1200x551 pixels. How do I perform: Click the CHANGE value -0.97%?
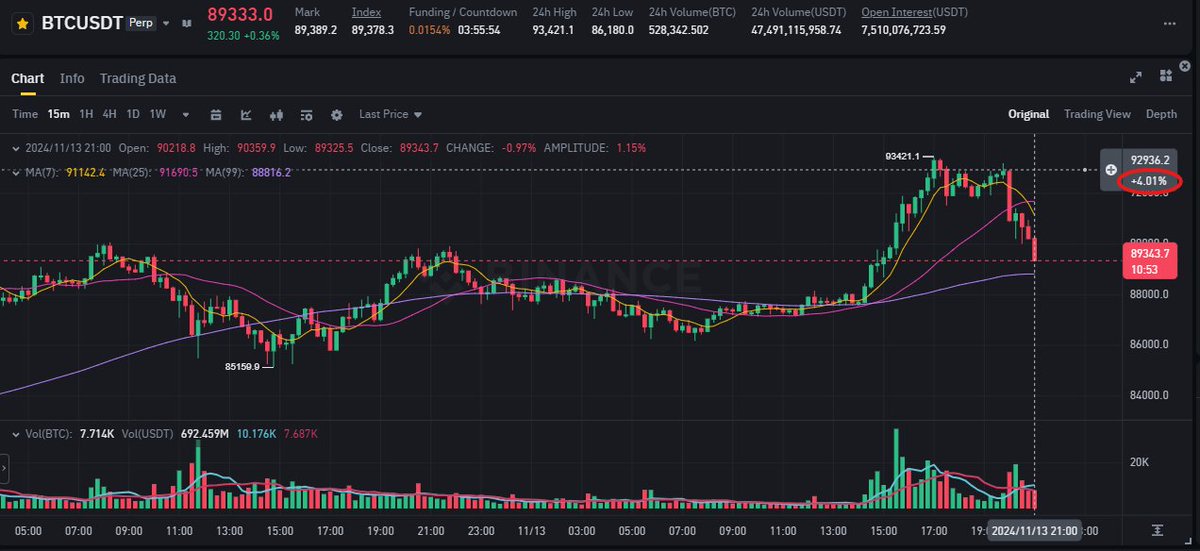[x=518, y=148]
